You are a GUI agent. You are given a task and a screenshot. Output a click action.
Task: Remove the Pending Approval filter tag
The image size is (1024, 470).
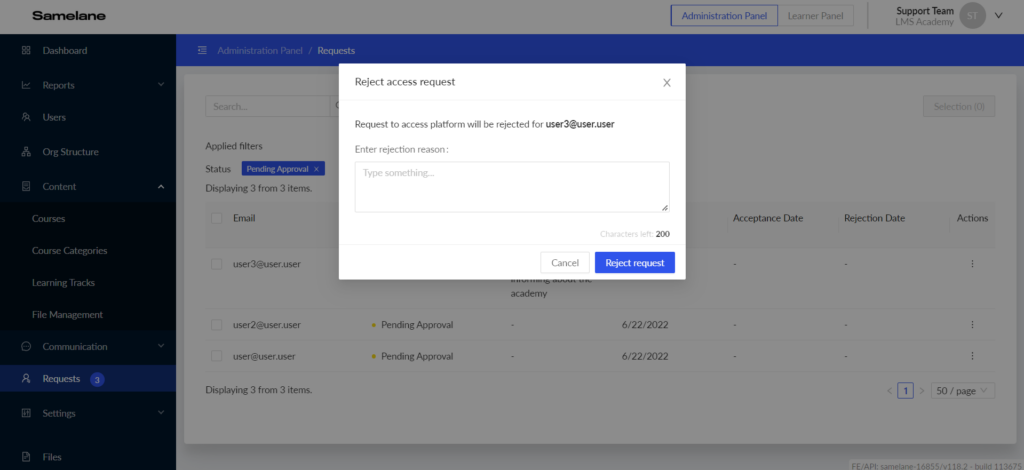pyautogui.click(x=317, y=169)
